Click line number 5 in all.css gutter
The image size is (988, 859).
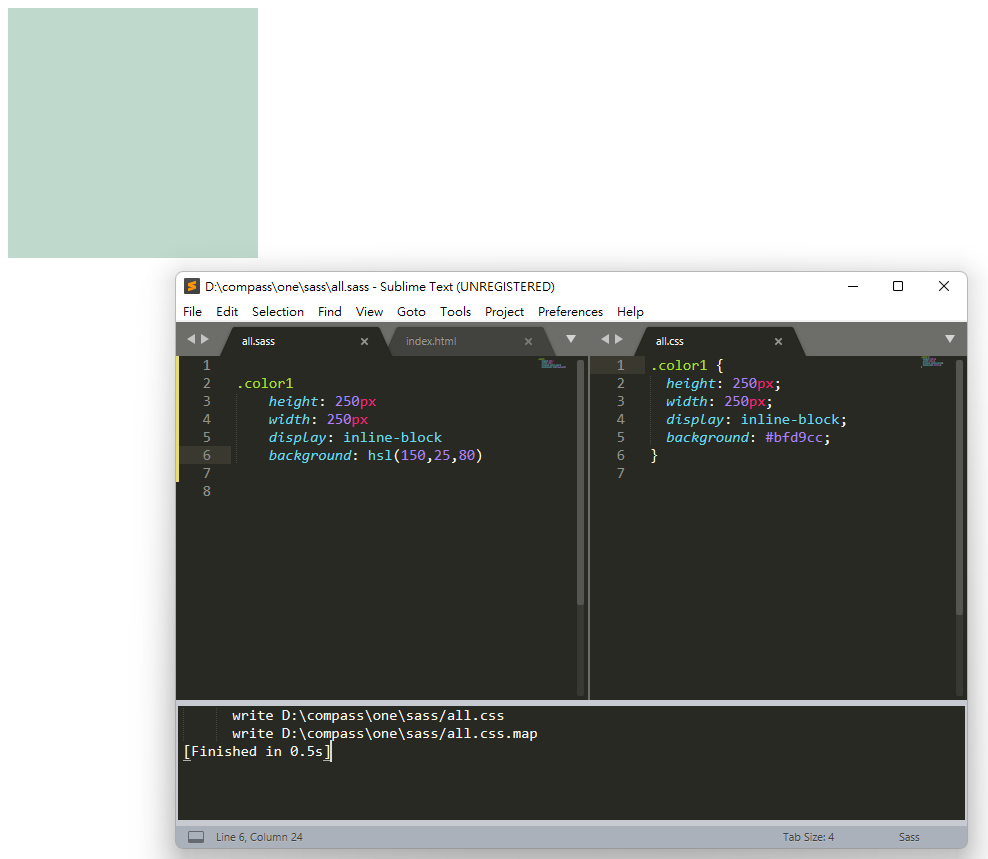[x=621, y=437]
